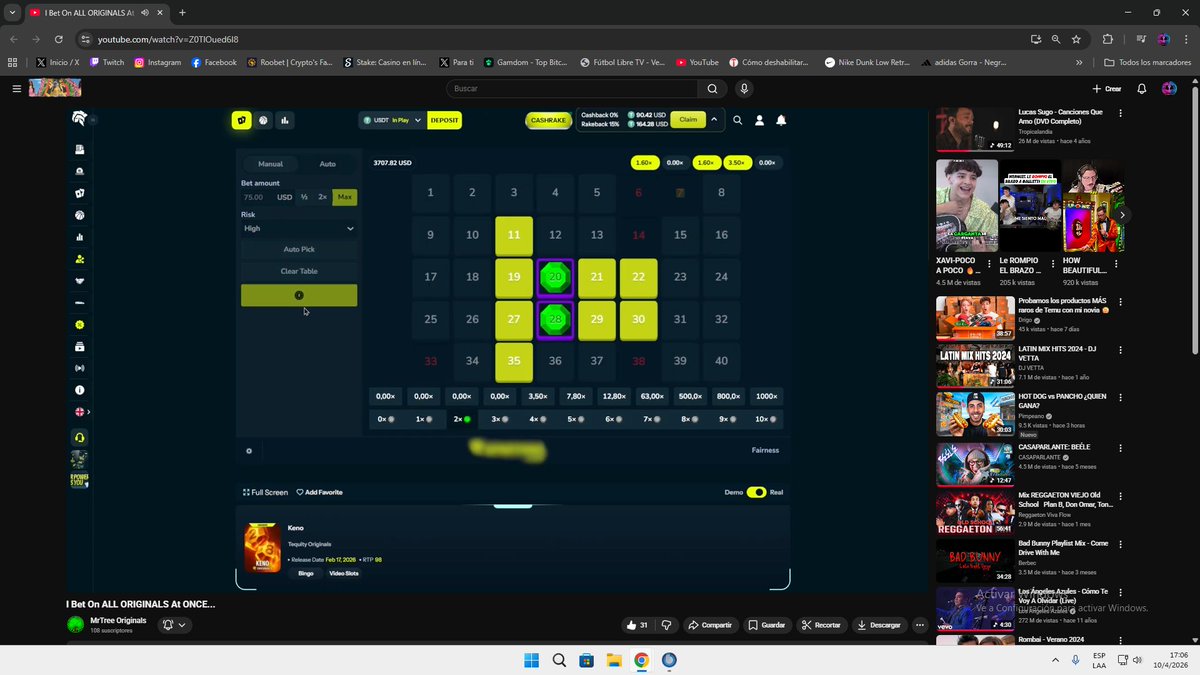Open Microsoft Store from the taskbar

587,660
